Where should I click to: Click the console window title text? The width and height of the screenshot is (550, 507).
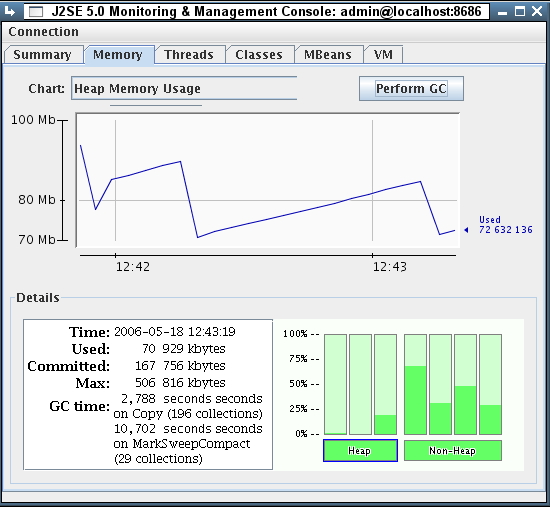266,12
